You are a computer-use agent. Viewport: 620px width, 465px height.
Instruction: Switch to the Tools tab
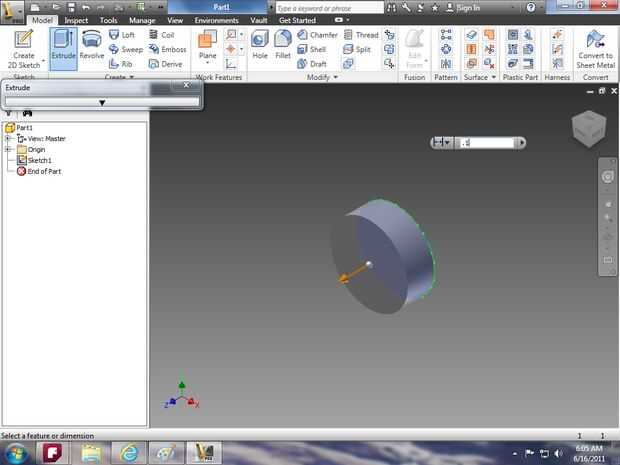click(x=108, y=20)
